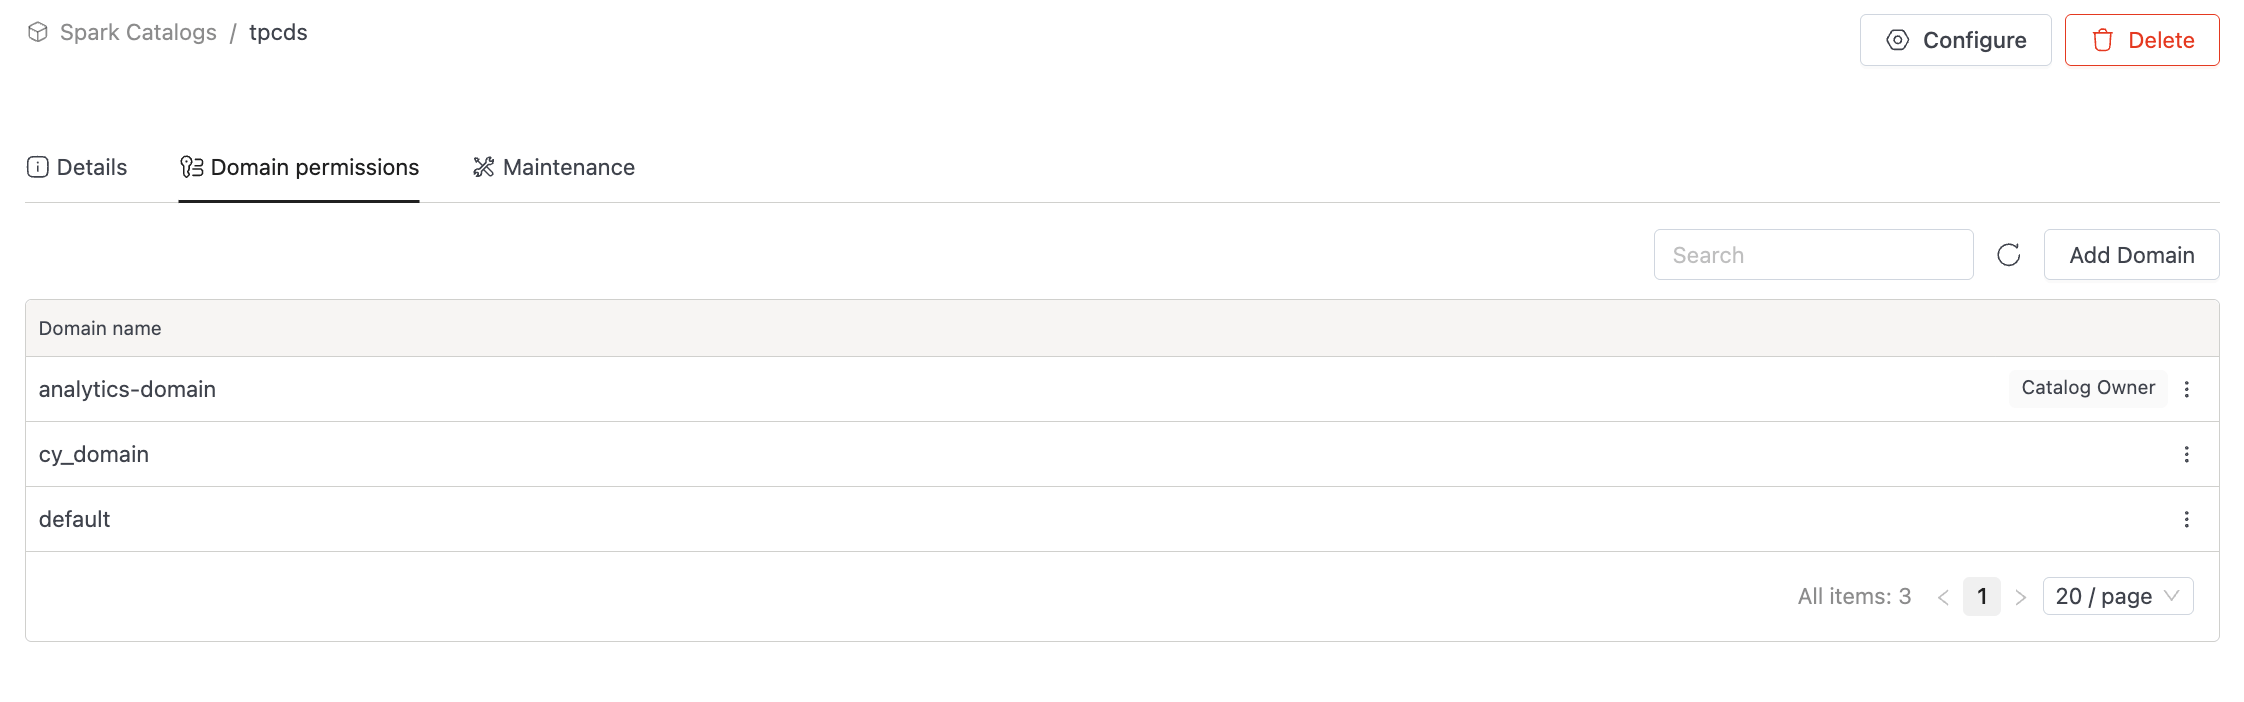
Task: Open the Spark Catalogs breadcrumb link
Action: 139,31
